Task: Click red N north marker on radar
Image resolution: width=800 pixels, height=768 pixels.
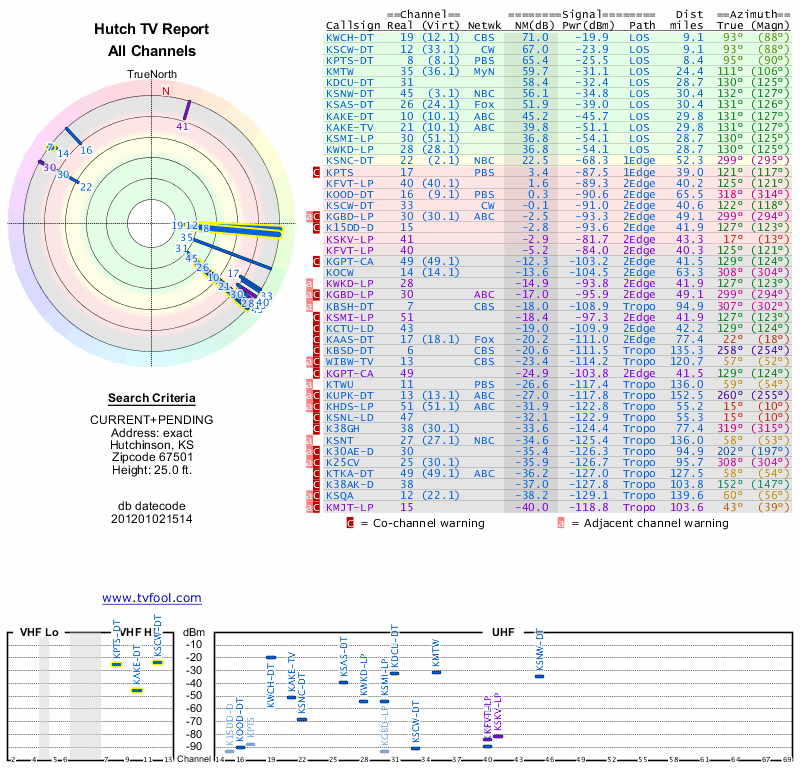Action: (165, 91)
